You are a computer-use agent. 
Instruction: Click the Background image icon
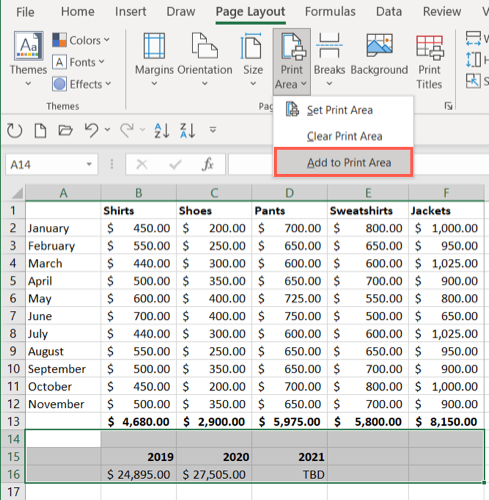379,45
